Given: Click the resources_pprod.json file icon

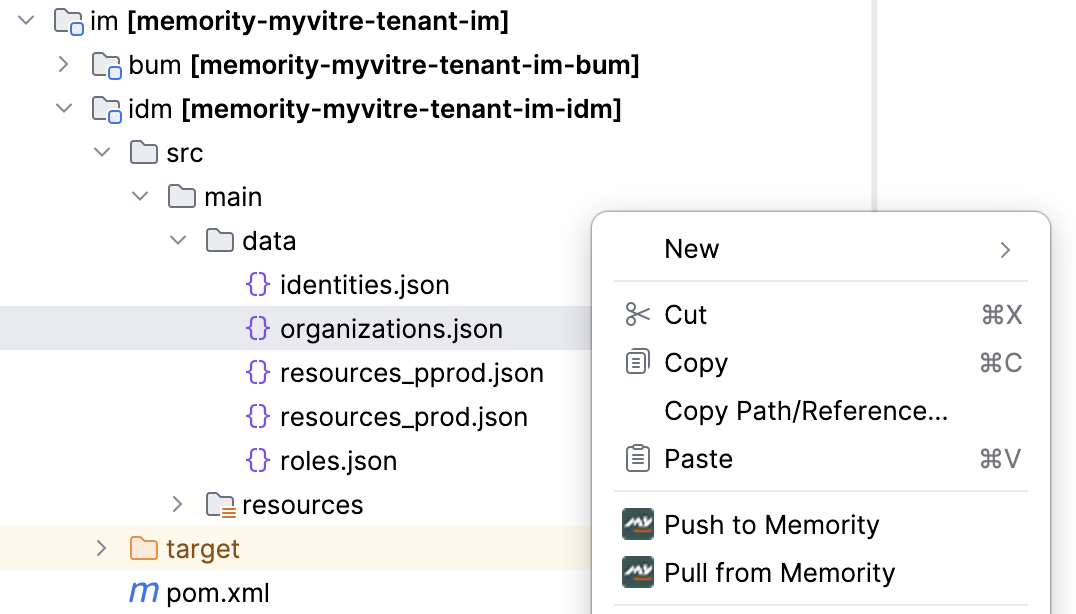Looking at the screenshot, I should coord(258,372).
